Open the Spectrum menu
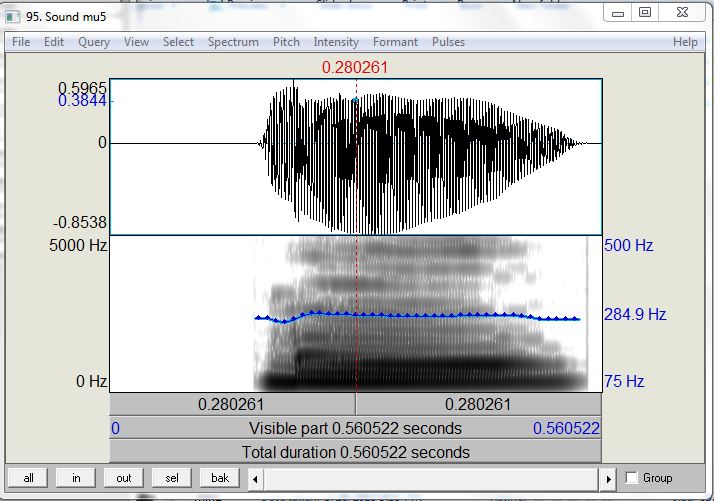Screen dimensions: 714x501 233,42
